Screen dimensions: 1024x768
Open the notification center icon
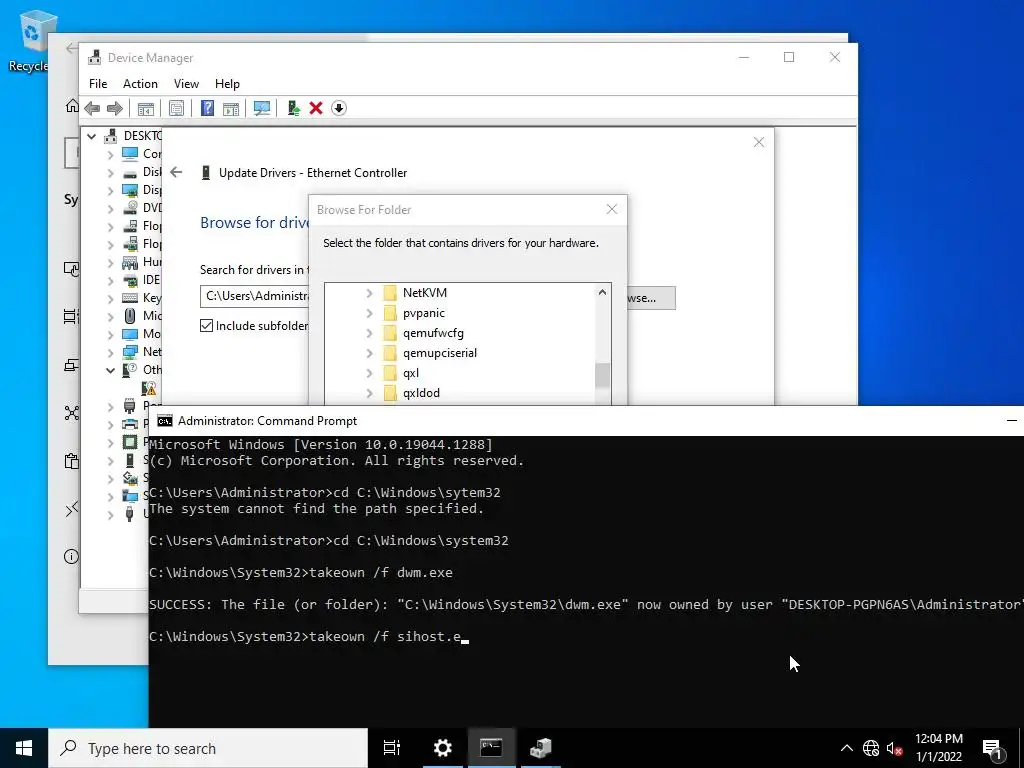pos(993,748)
